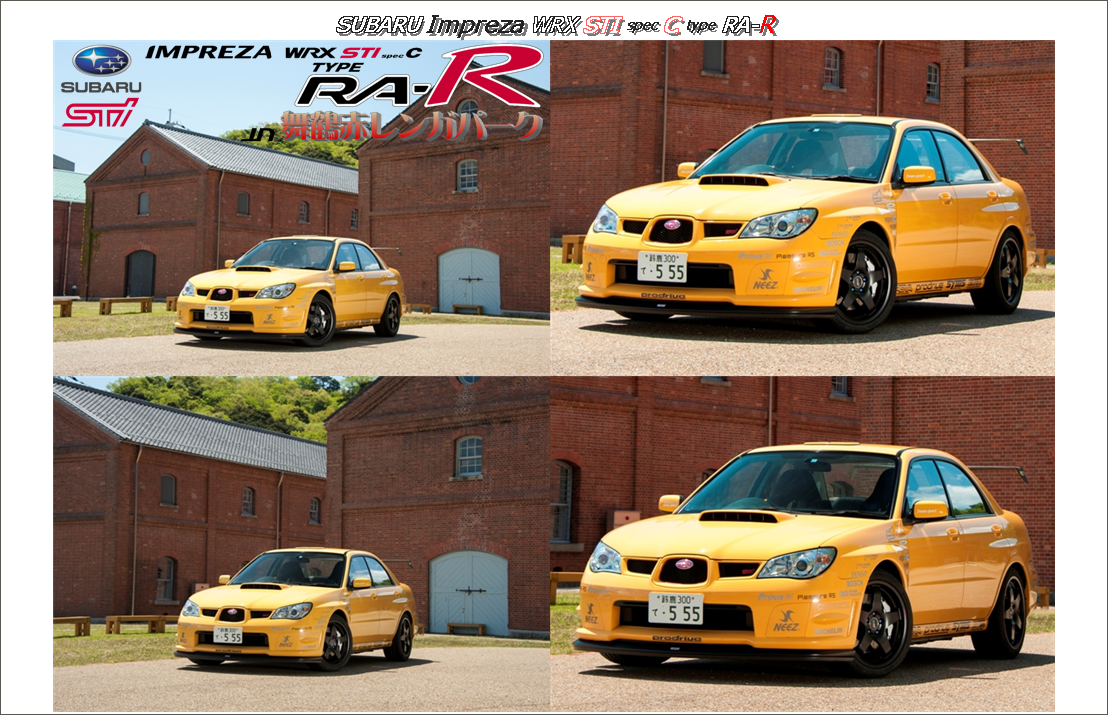Click the large RA-R logo
The width and height of the screenshot is (1108, 715).
point(418,78)
